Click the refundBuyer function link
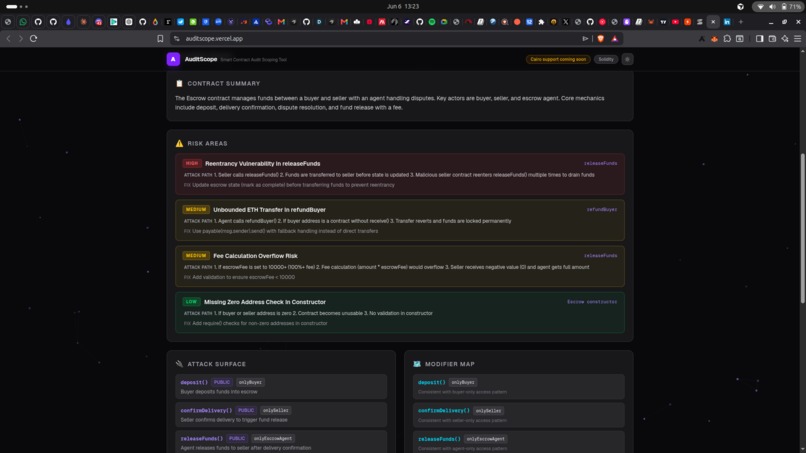 point(602,210)
